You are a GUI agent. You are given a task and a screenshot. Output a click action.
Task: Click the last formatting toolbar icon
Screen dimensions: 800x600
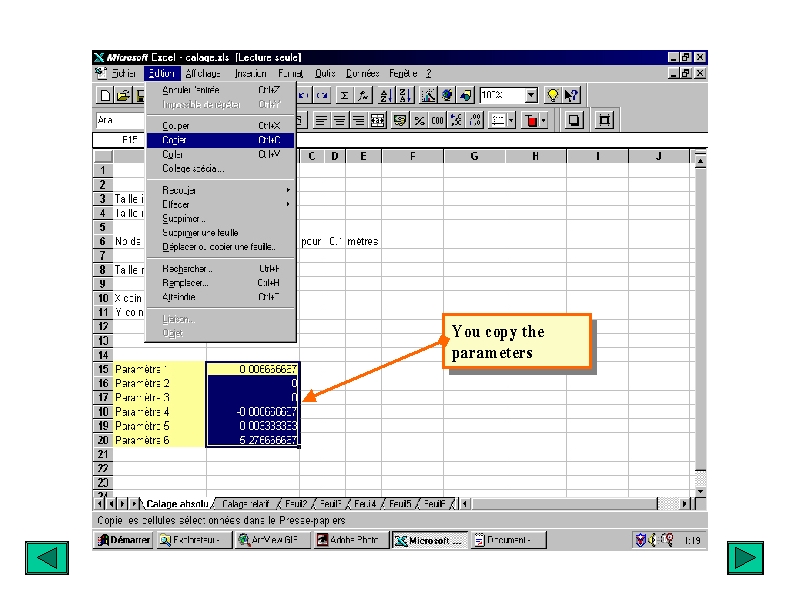[x=604, y=121]
